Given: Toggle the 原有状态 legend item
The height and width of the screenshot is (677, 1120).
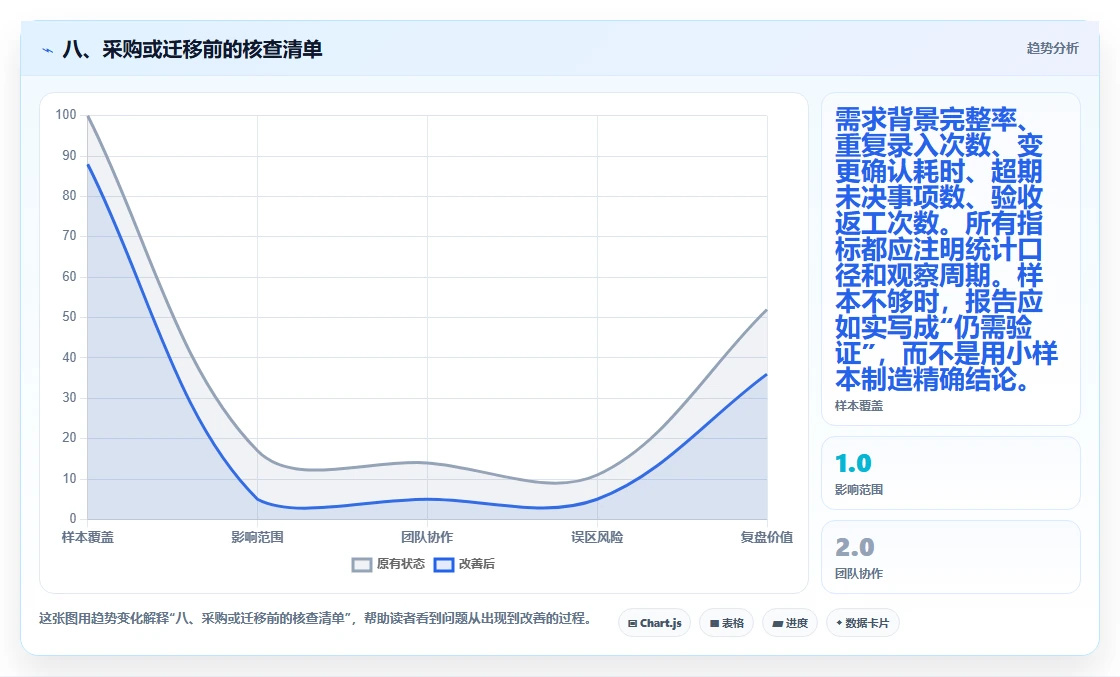Looking at the screenshot, I should point(389,564).
